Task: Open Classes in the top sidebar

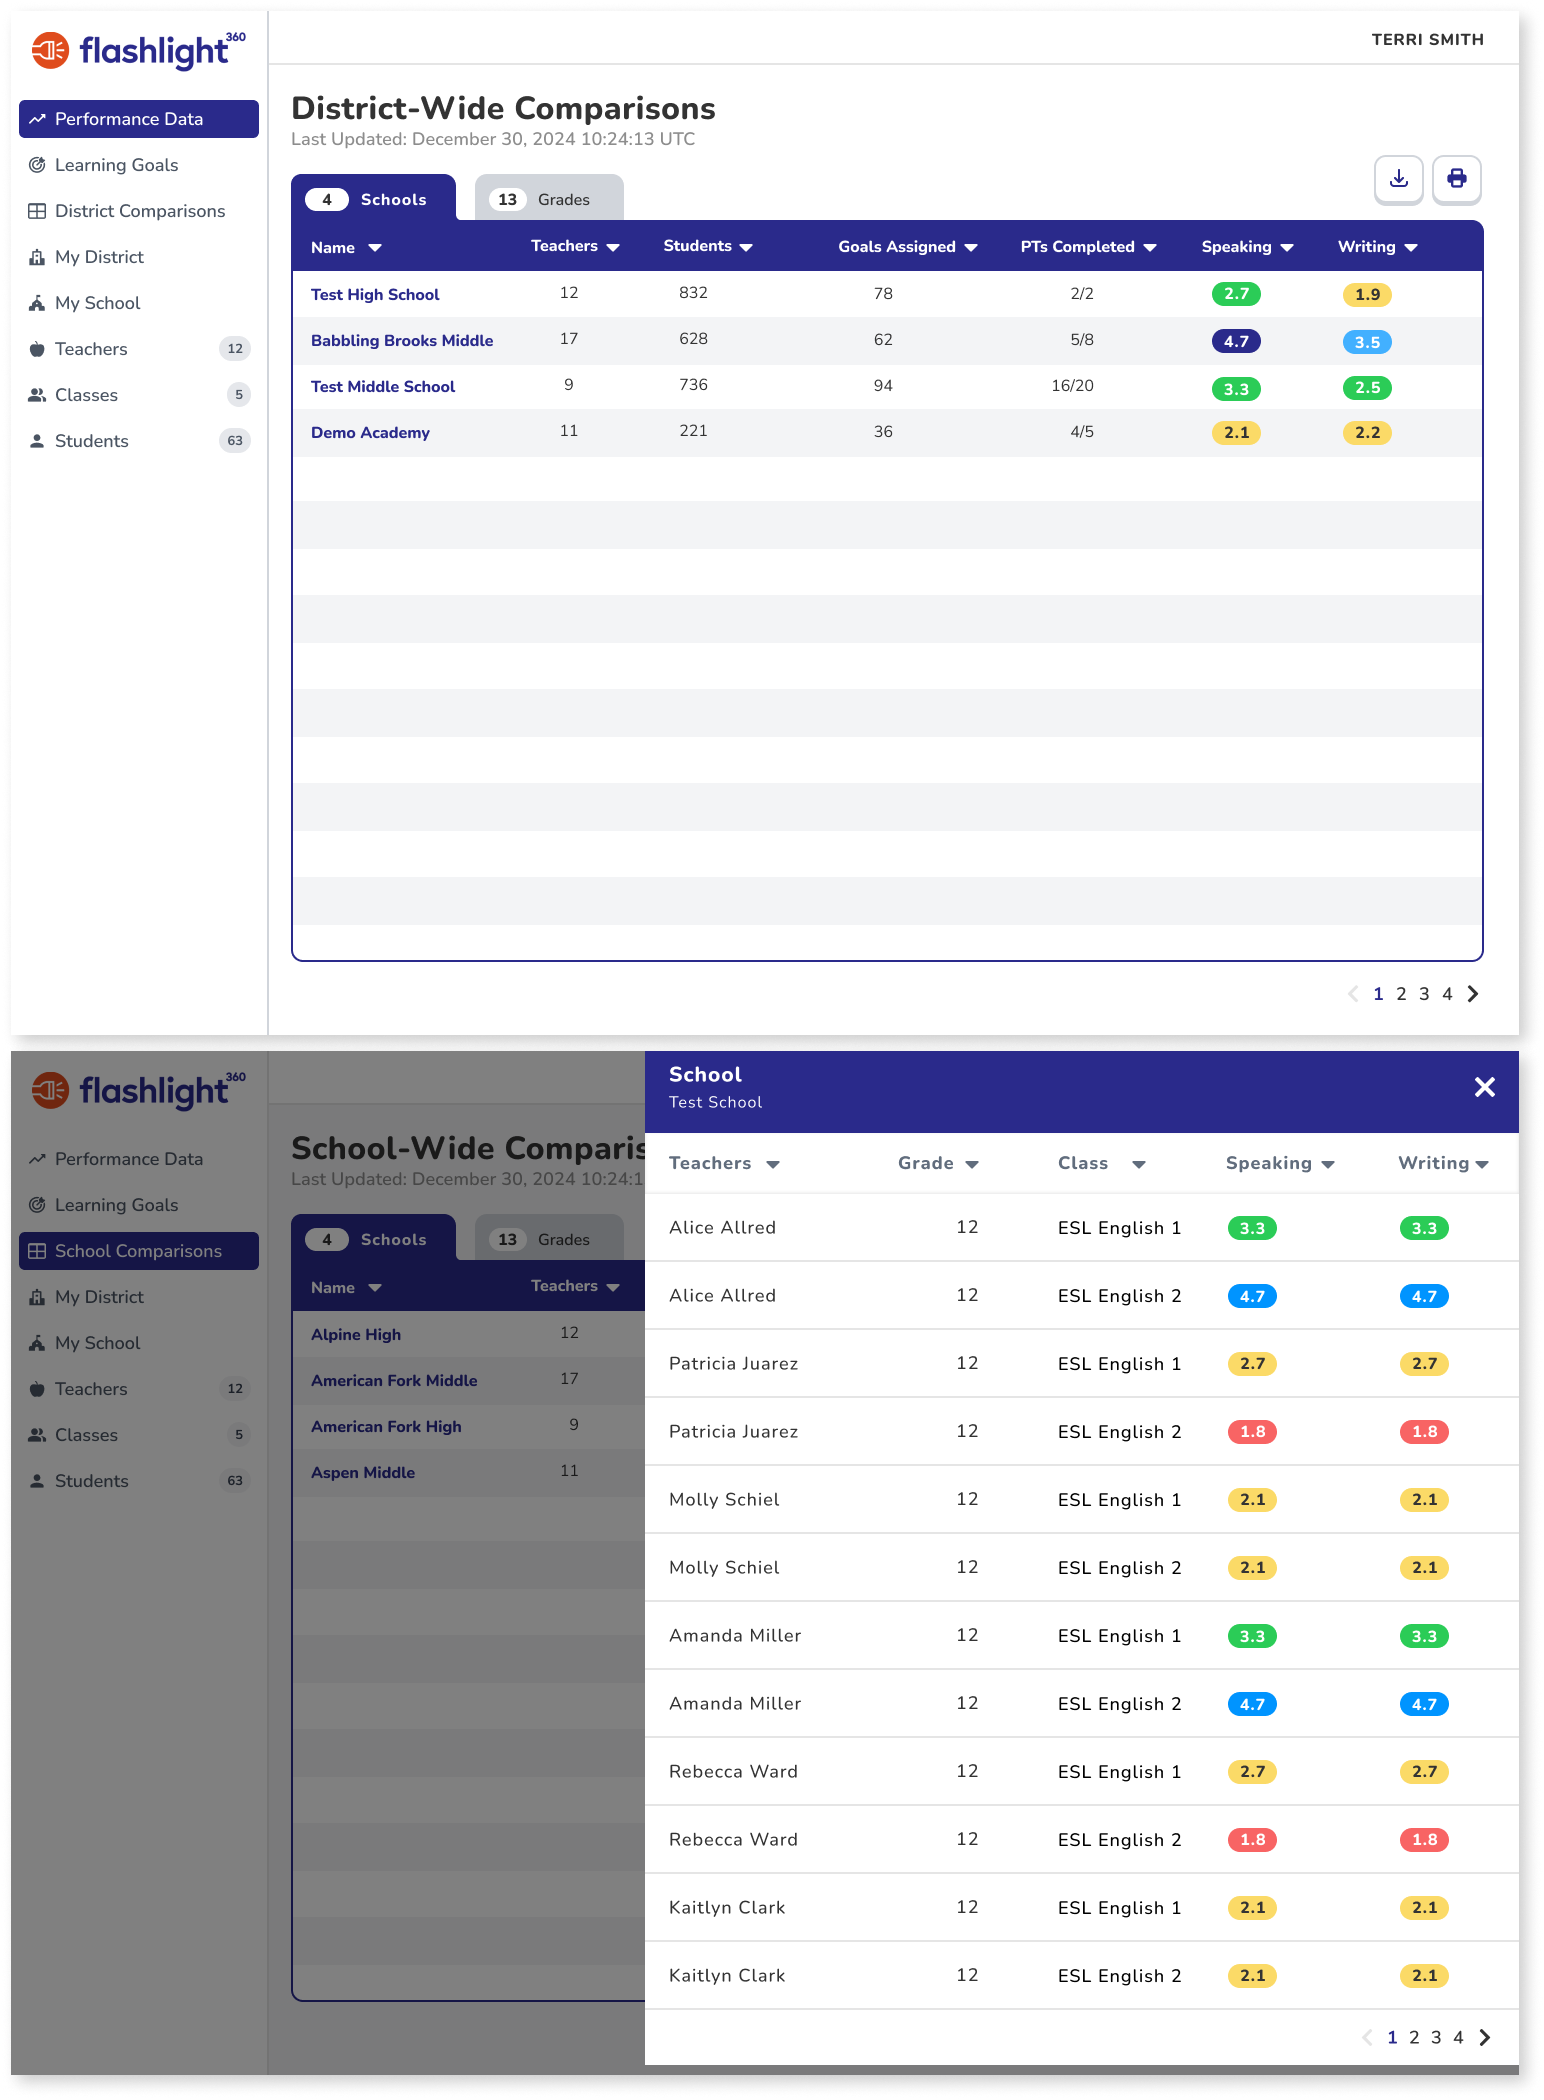Action: [139, 395]
